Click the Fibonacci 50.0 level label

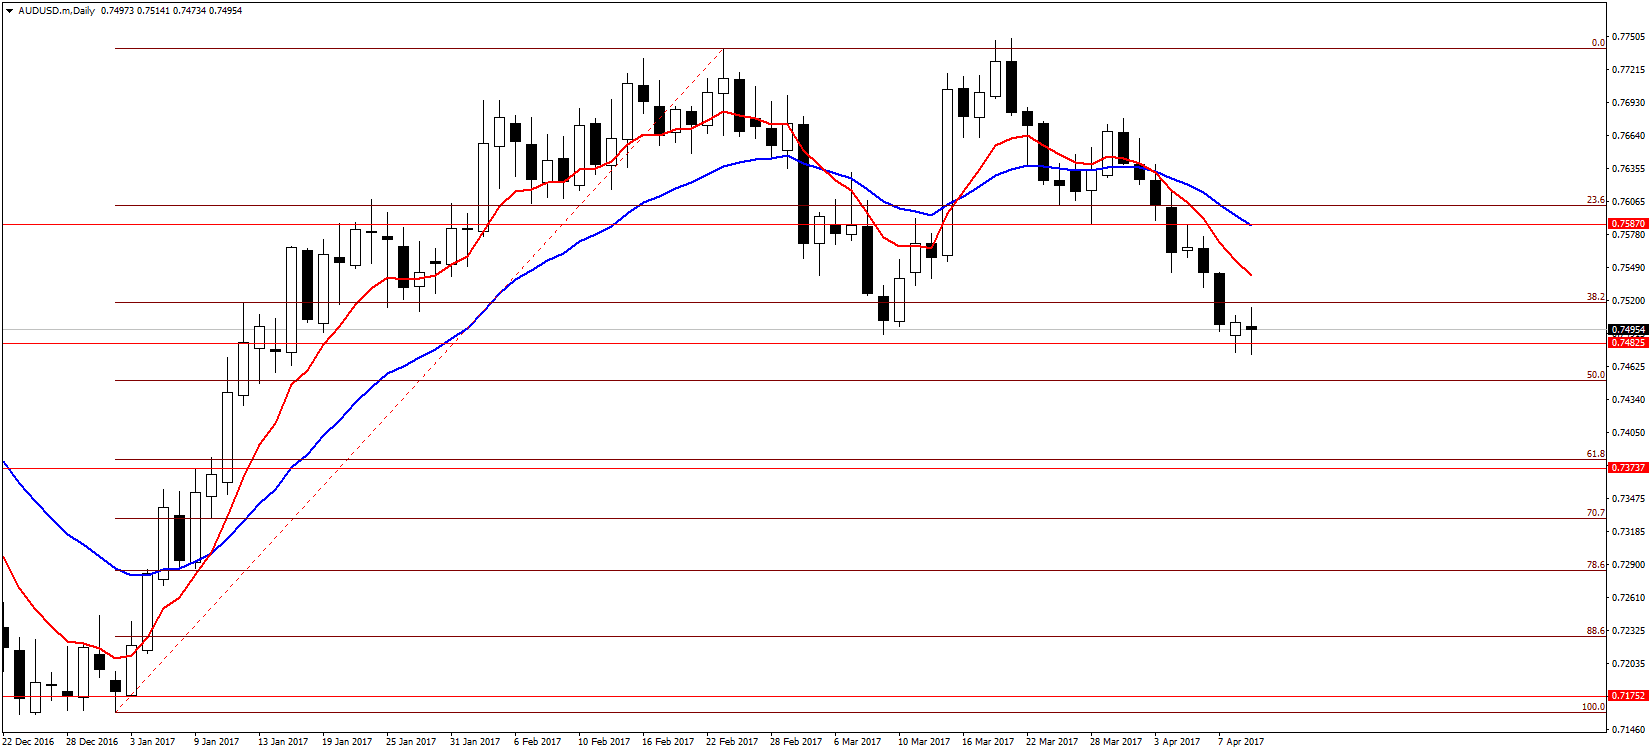pyautogui.click(x=1596, y=375)
